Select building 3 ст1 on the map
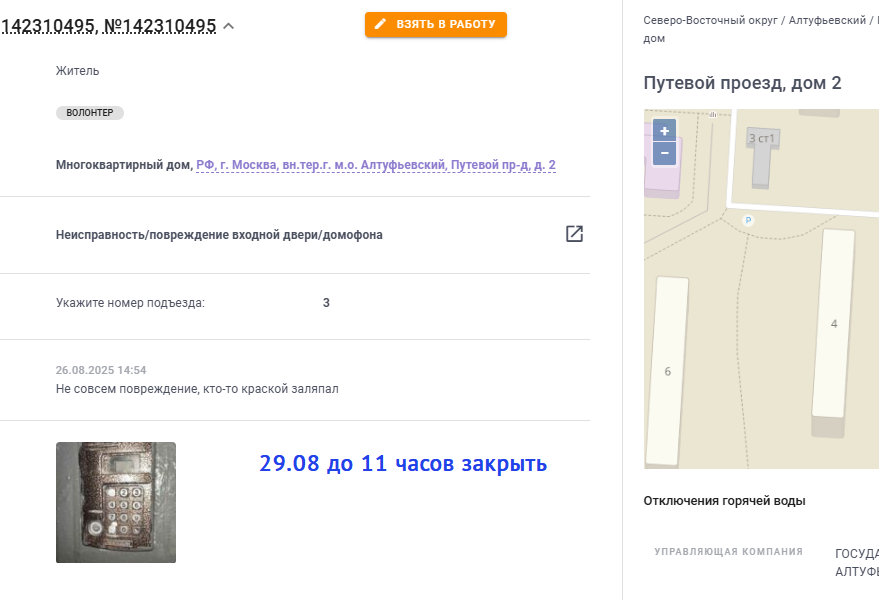 pos(762,157)
